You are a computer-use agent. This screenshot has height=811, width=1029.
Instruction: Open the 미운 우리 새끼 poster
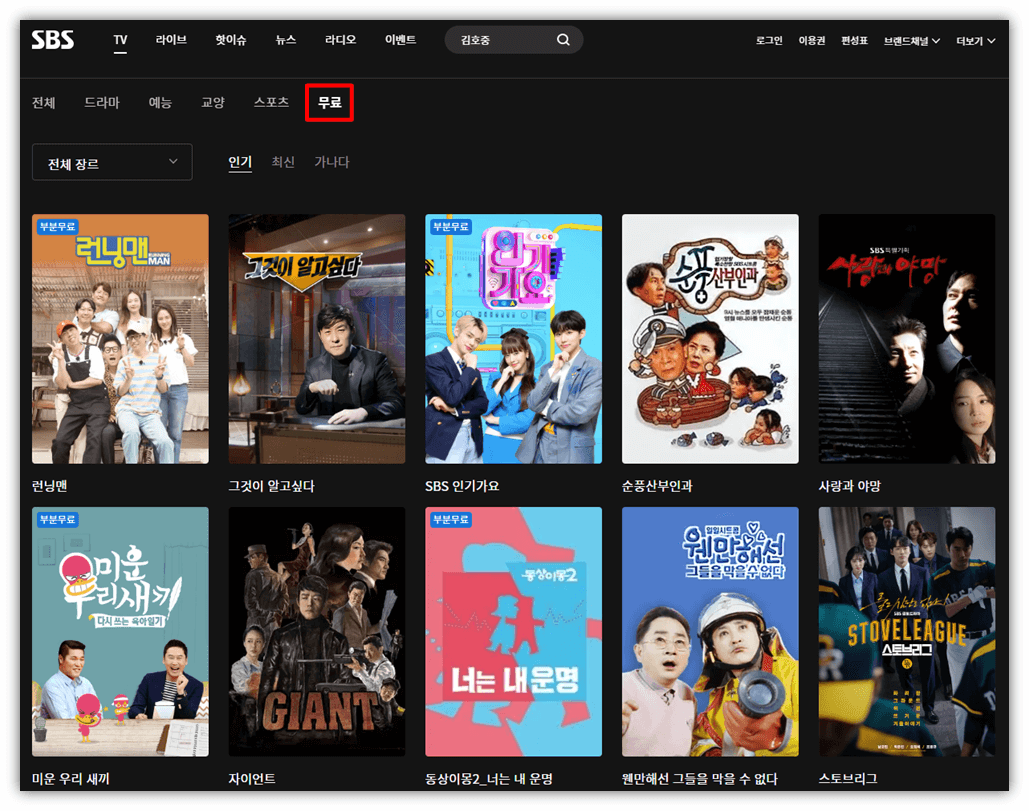(x=120, y=631)
